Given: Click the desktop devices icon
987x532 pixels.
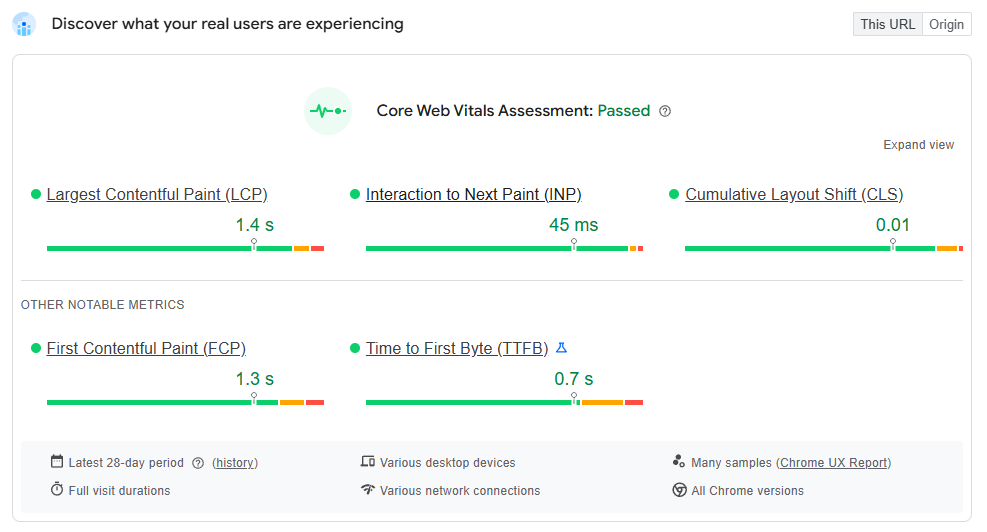Looking at the screenshot, I should click(x=368, y=462).
